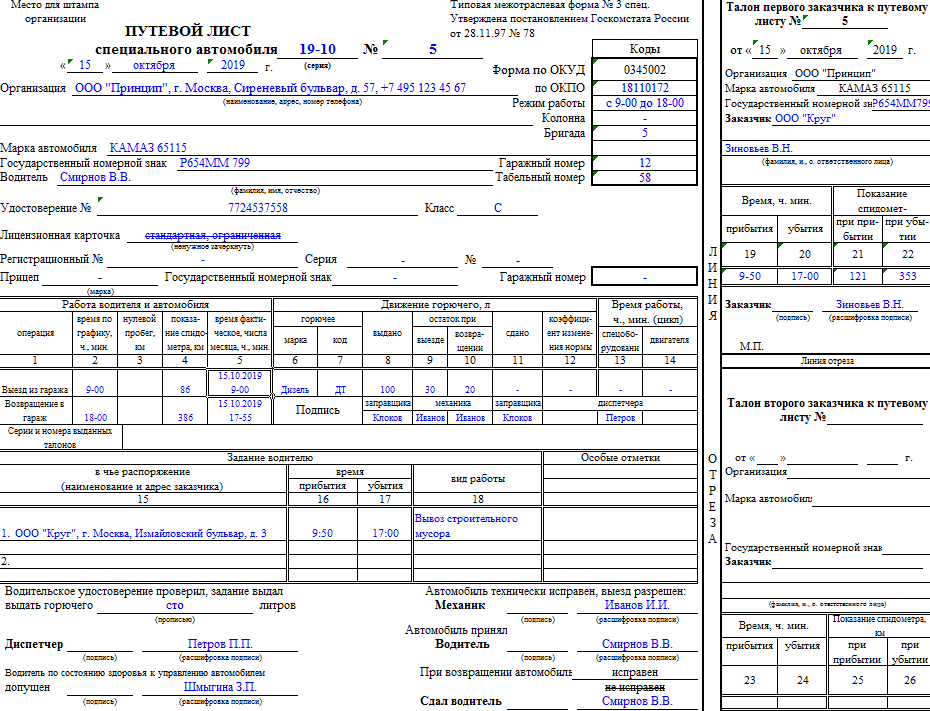The height and width of the screenshot is (711, 930).
Task: Click the work schedule value с 9-00 до 18-00
Action: [x=645, y=103]
